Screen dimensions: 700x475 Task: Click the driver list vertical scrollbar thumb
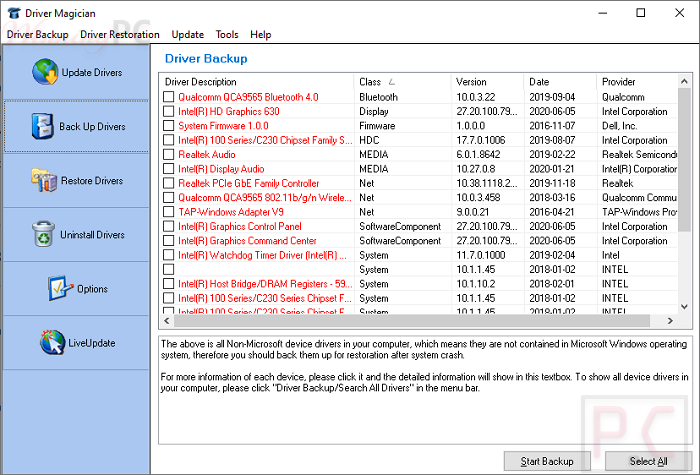tap(684, 160)
